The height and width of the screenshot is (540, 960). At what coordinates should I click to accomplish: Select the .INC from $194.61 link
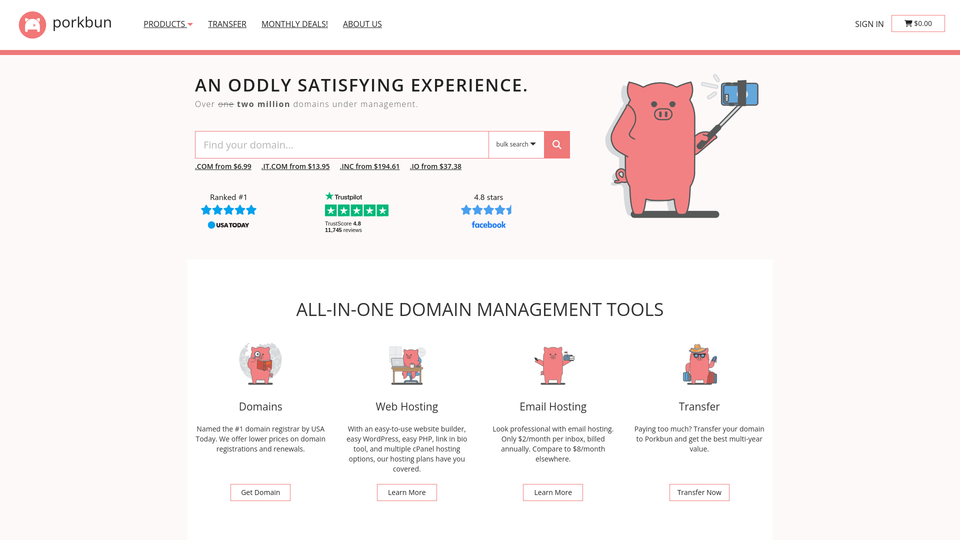[370, 167]
